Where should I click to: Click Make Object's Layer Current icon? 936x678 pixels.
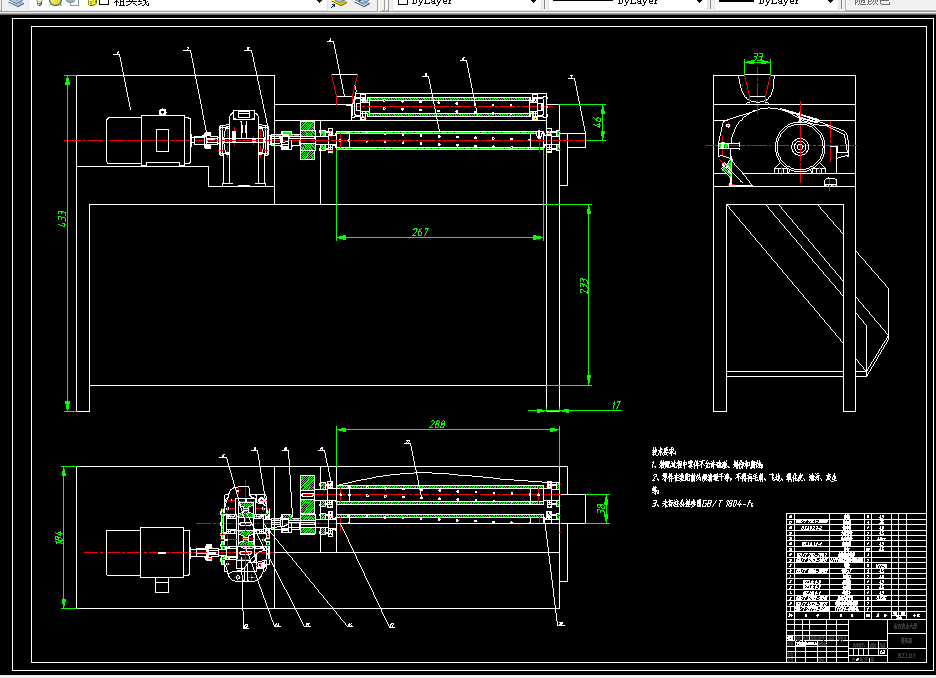coord(339,2)
